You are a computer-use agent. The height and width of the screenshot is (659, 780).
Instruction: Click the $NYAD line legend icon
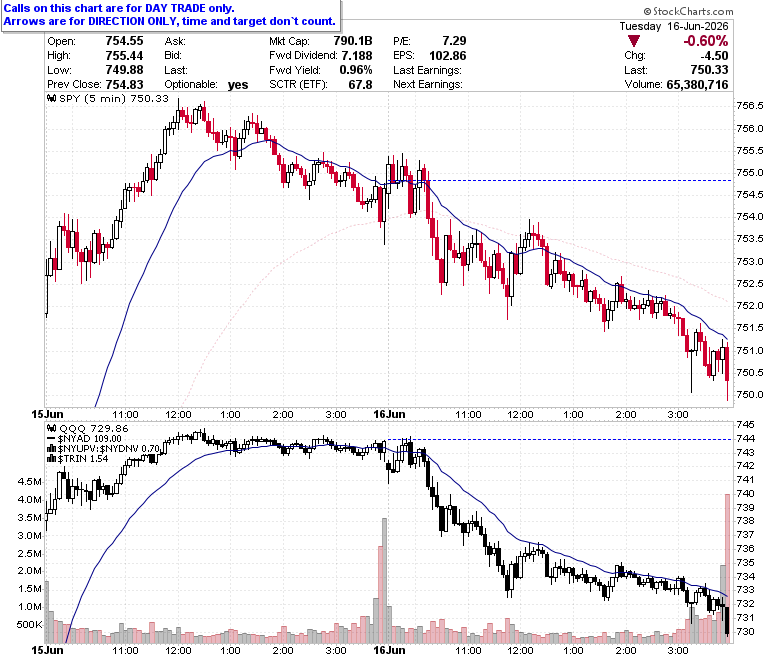click(x=51, y=438)
